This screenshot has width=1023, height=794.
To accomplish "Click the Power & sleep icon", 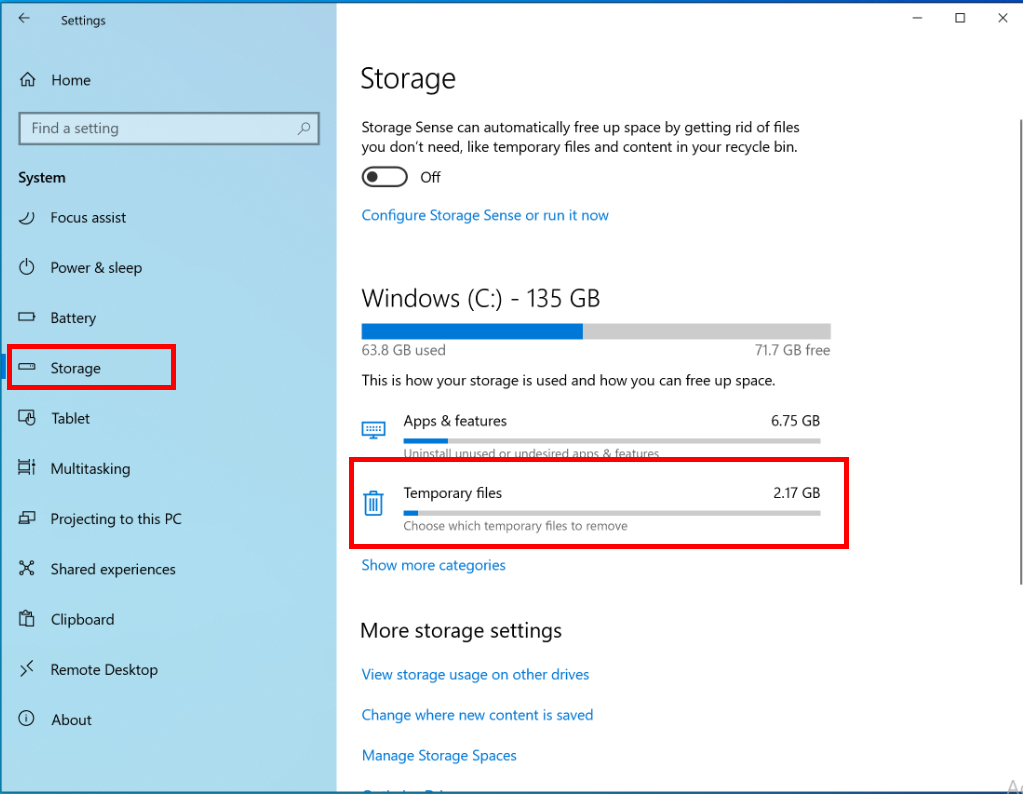I will pyautogui.click(x=28, y=268).
